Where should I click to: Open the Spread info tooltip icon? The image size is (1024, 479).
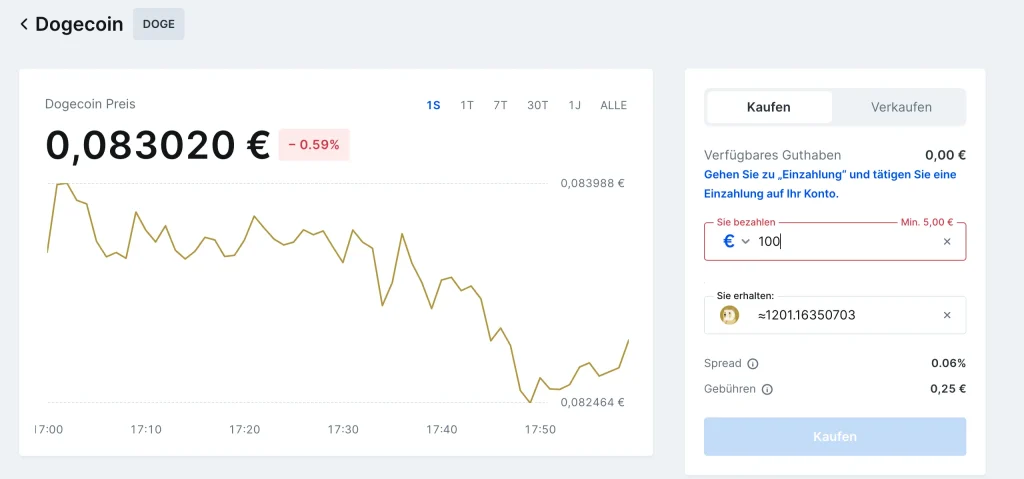pyautogui.click(x=753, y=364)
